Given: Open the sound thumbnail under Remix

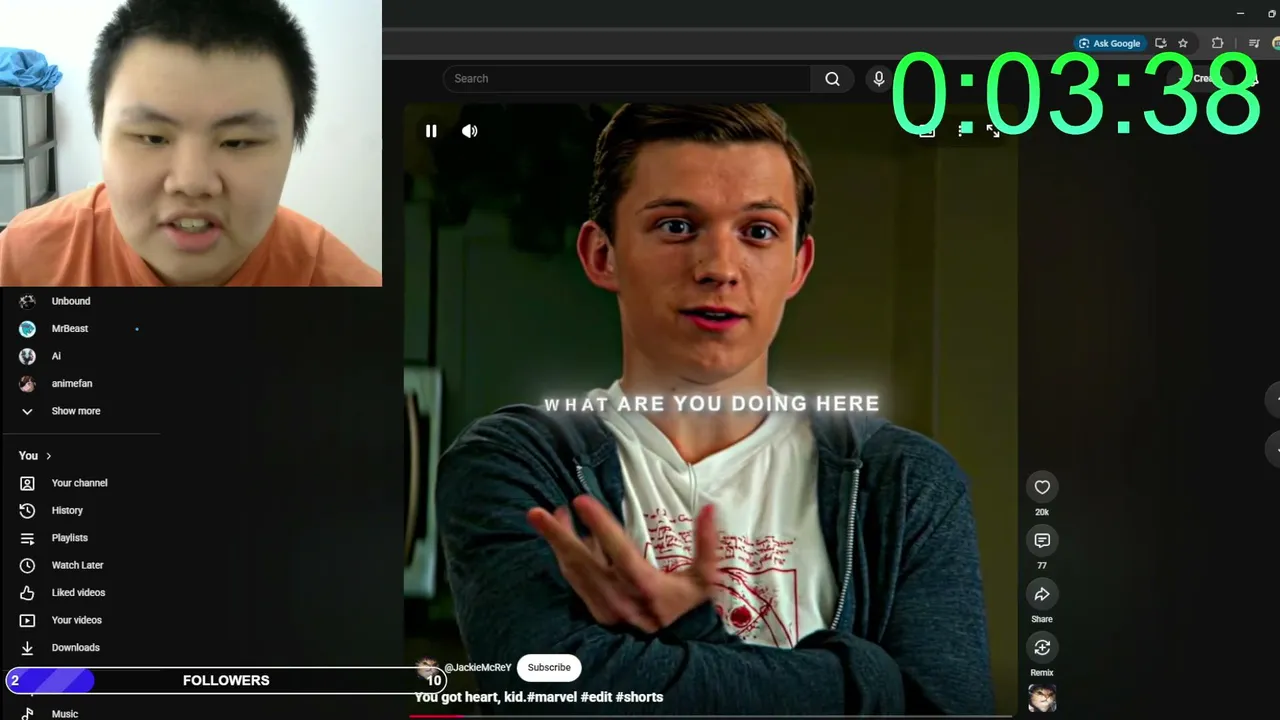Looking at the screenshot, I should pyautogui.click(x=1042, y=697).
